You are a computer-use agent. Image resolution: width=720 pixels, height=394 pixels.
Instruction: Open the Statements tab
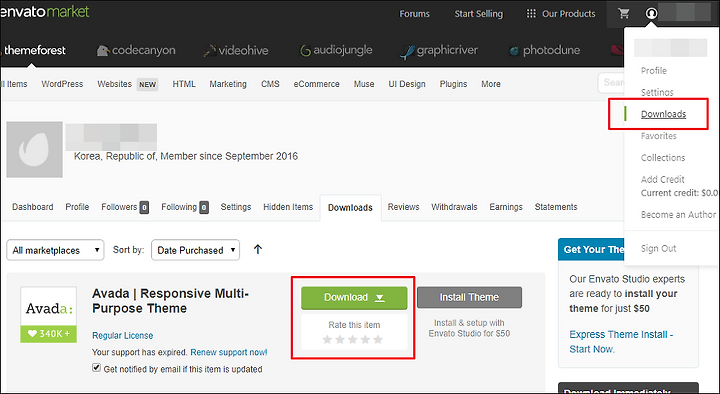[556, 207]
